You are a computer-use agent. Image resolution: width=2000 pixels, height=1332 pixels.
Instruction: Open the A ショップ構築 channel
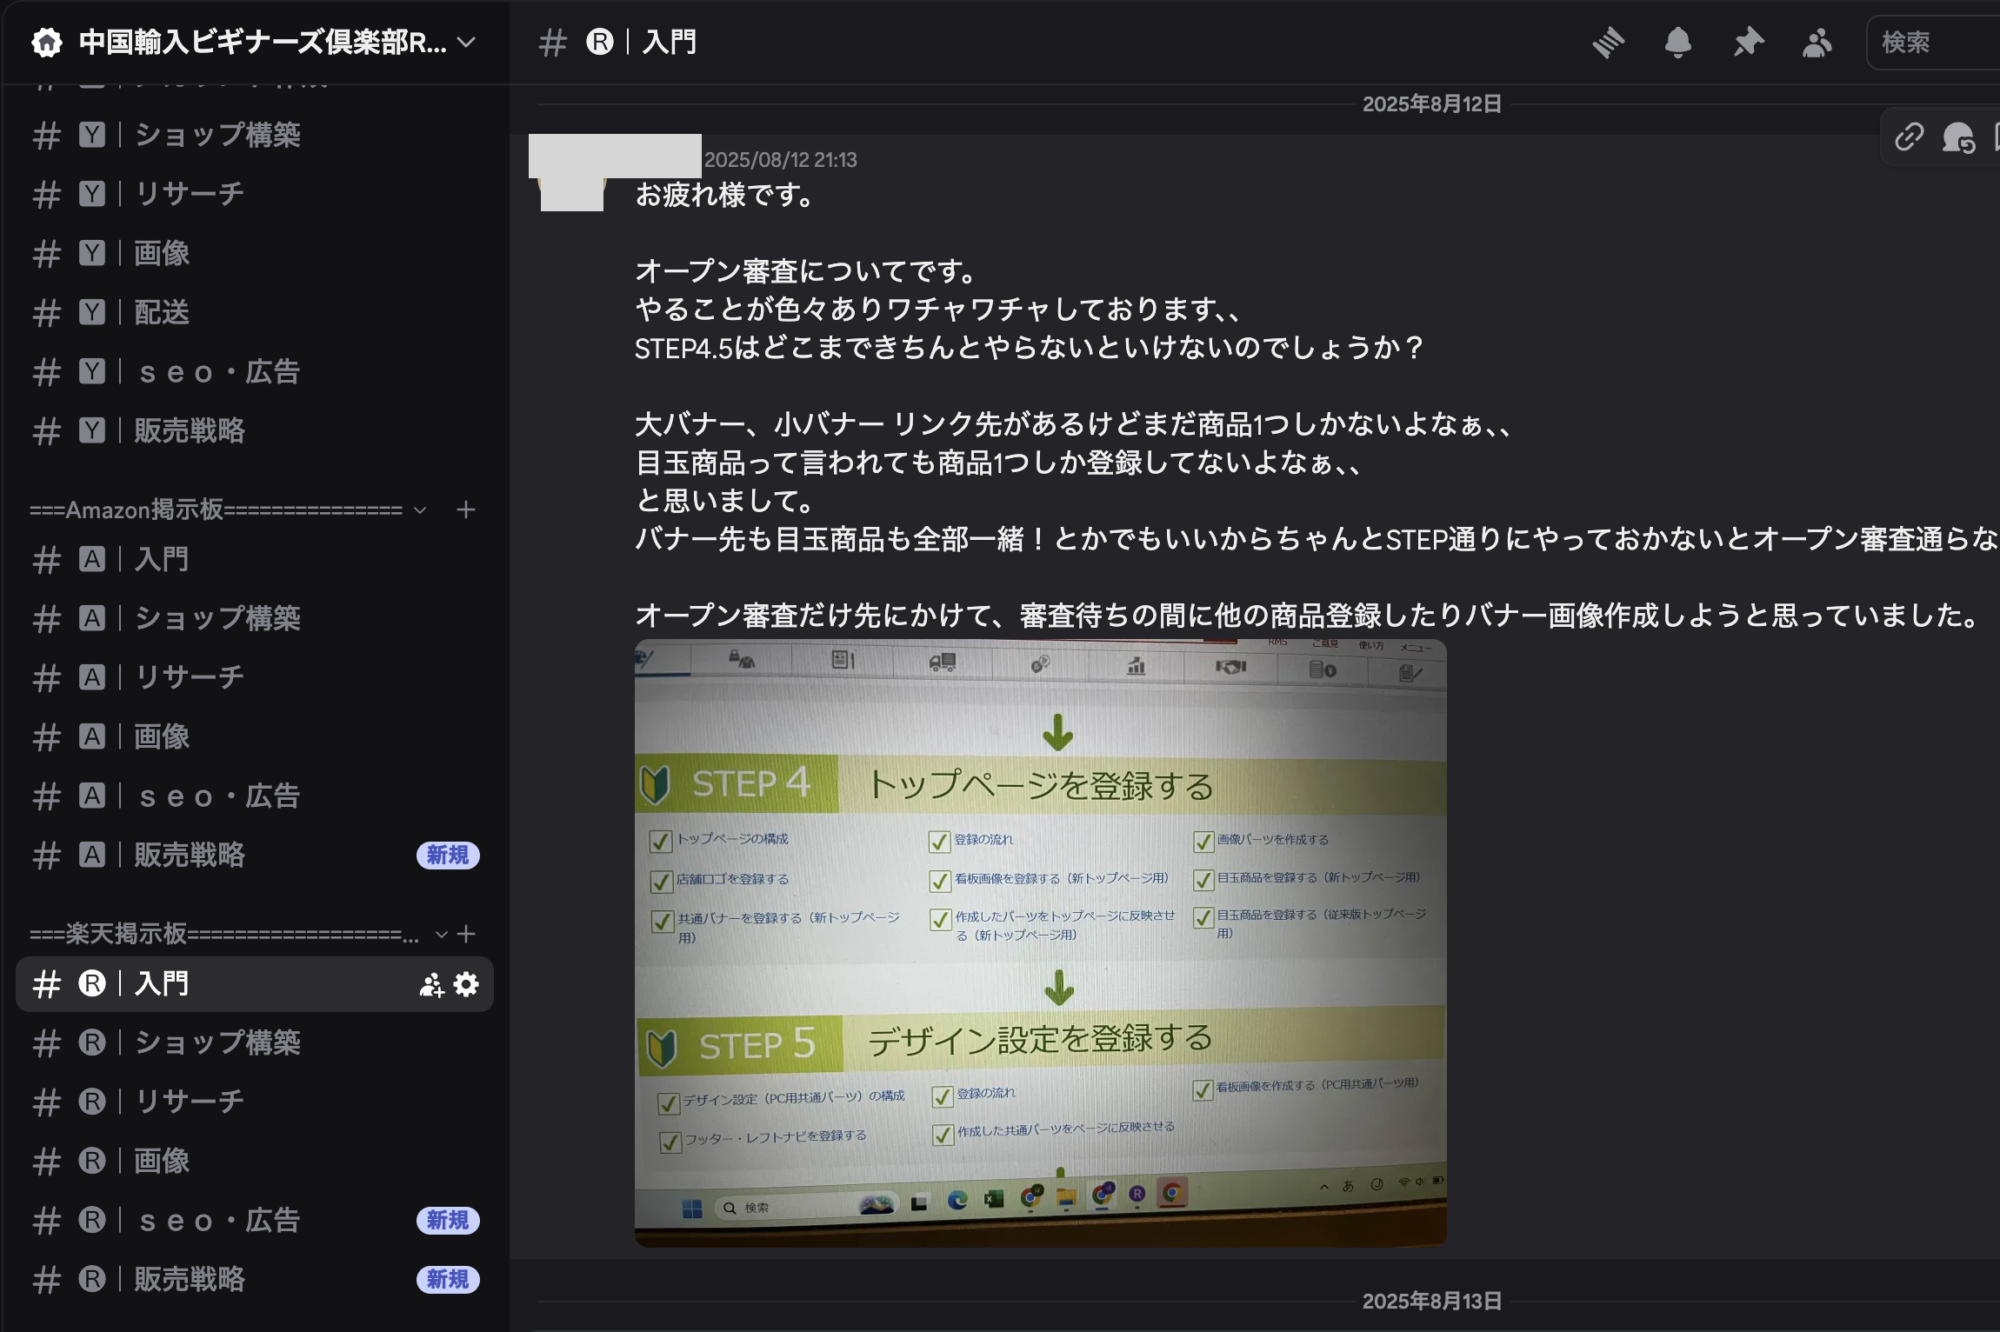[254, 619]
